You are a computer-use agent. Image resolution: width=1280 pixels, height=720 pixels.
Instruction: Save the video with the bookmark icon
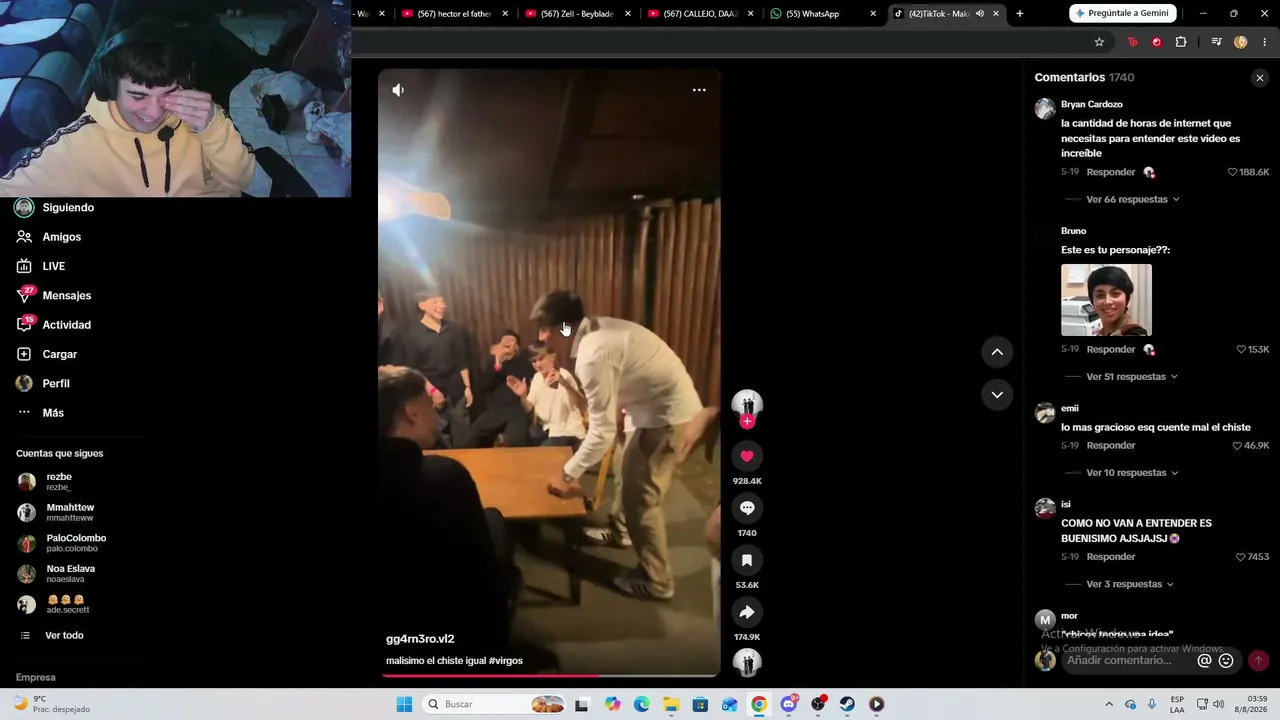coord(747,560)
